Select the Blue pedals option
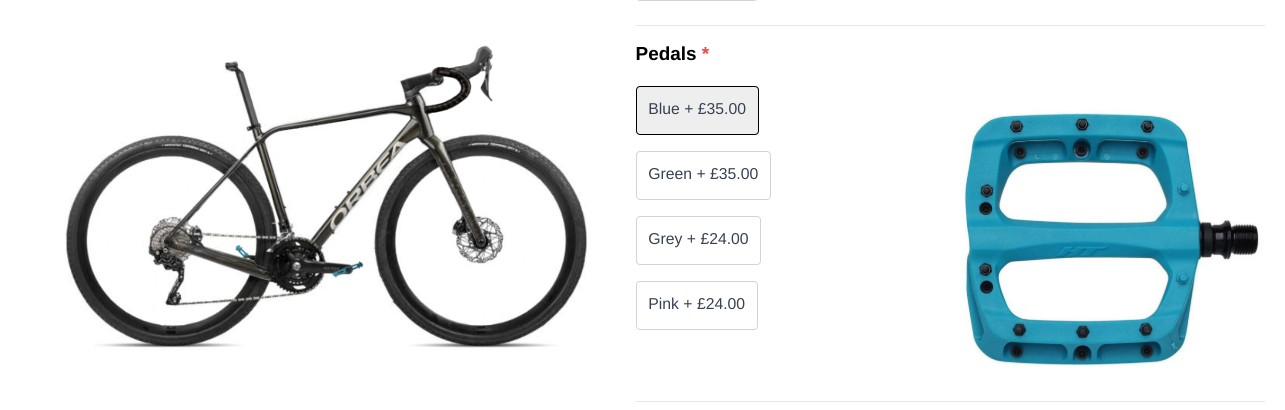 coord(697,110)
